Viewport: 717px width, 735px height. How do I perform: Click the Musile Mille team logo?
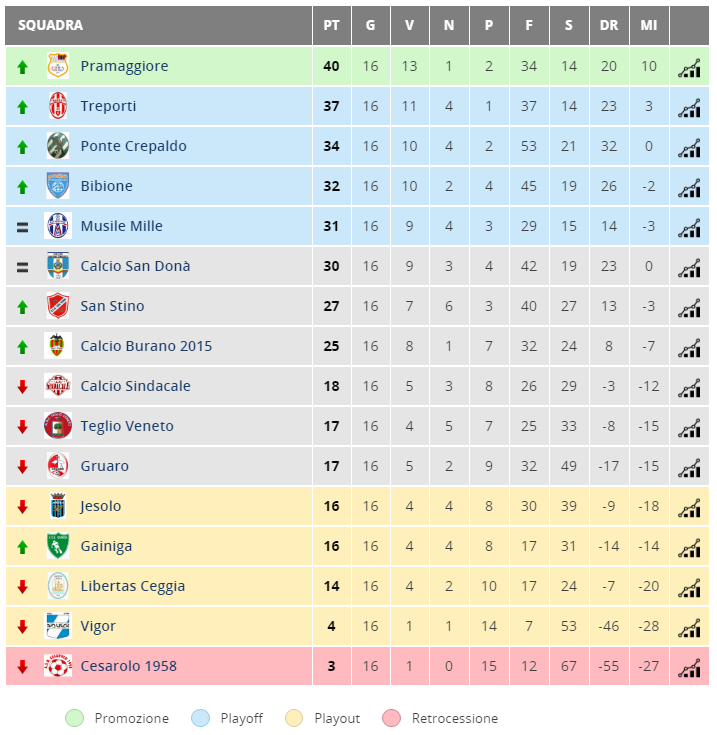pos(58,225)
